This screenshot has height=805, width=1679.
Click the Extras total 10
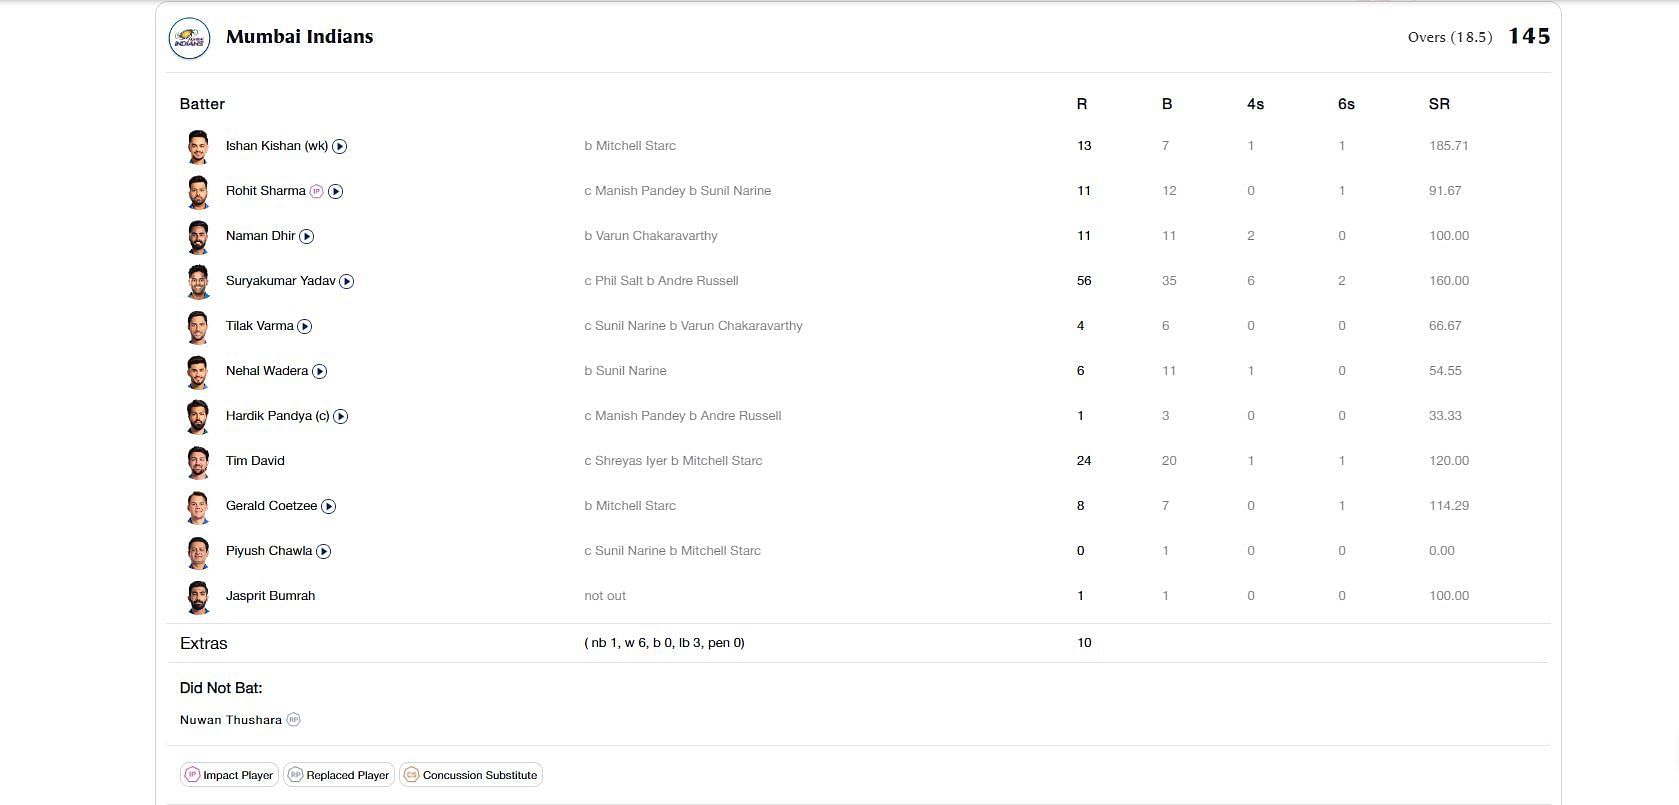point(1084,643)
